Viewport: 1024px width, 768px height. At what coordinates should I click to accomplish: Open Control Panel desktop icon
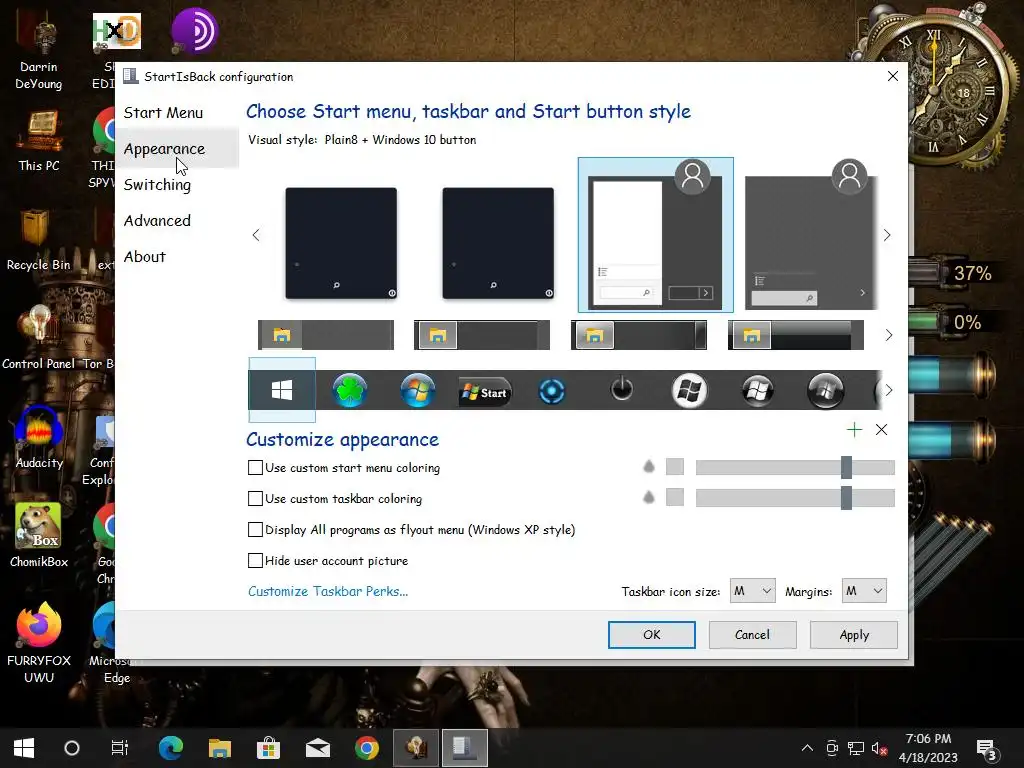coord(39,338)
